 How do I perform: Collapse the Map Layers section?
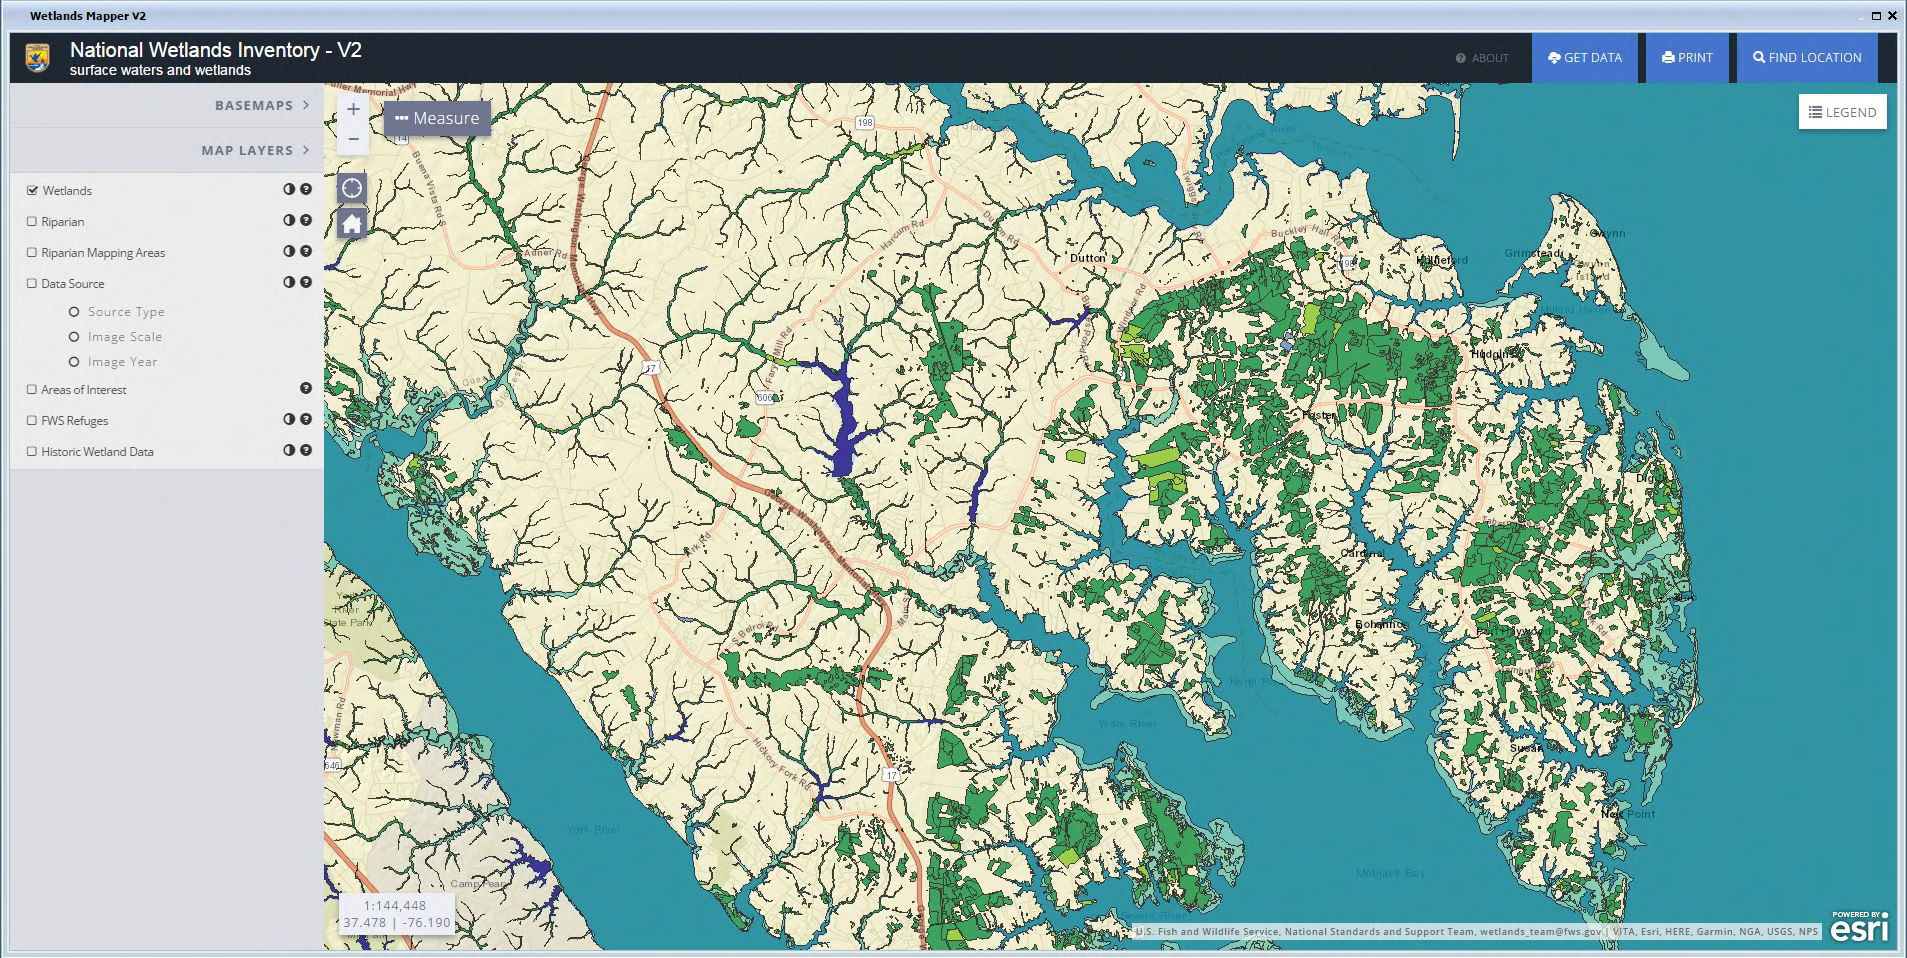pos(255,150)
